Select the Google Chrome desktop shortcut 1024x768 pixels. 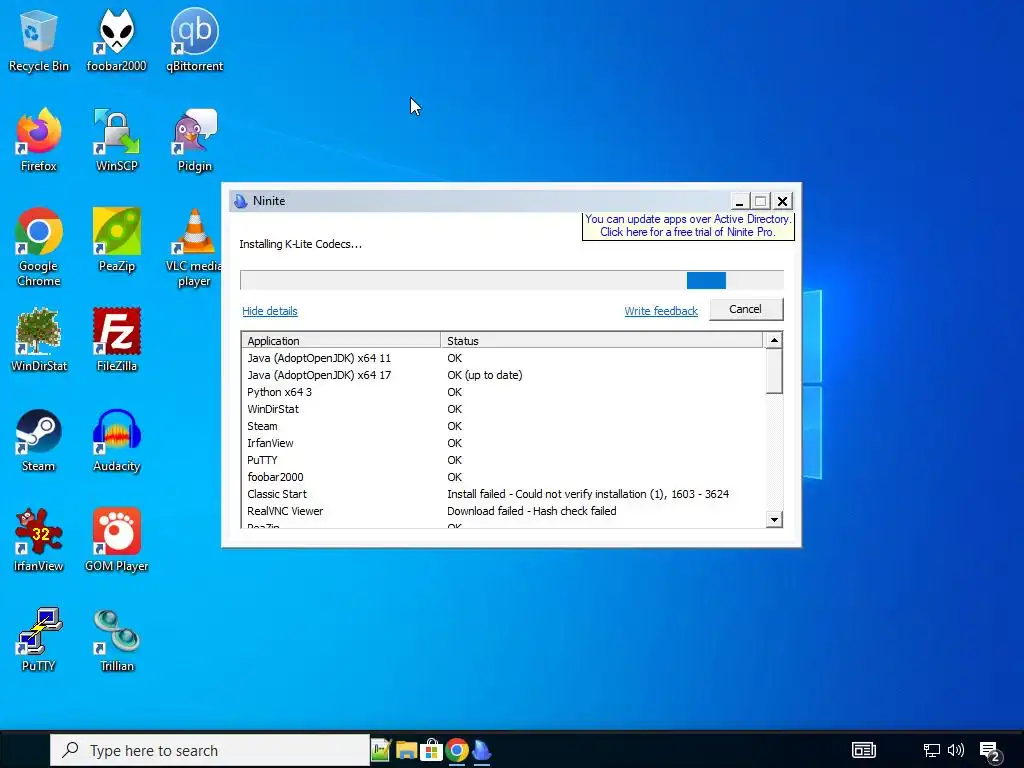pos(39,248)
